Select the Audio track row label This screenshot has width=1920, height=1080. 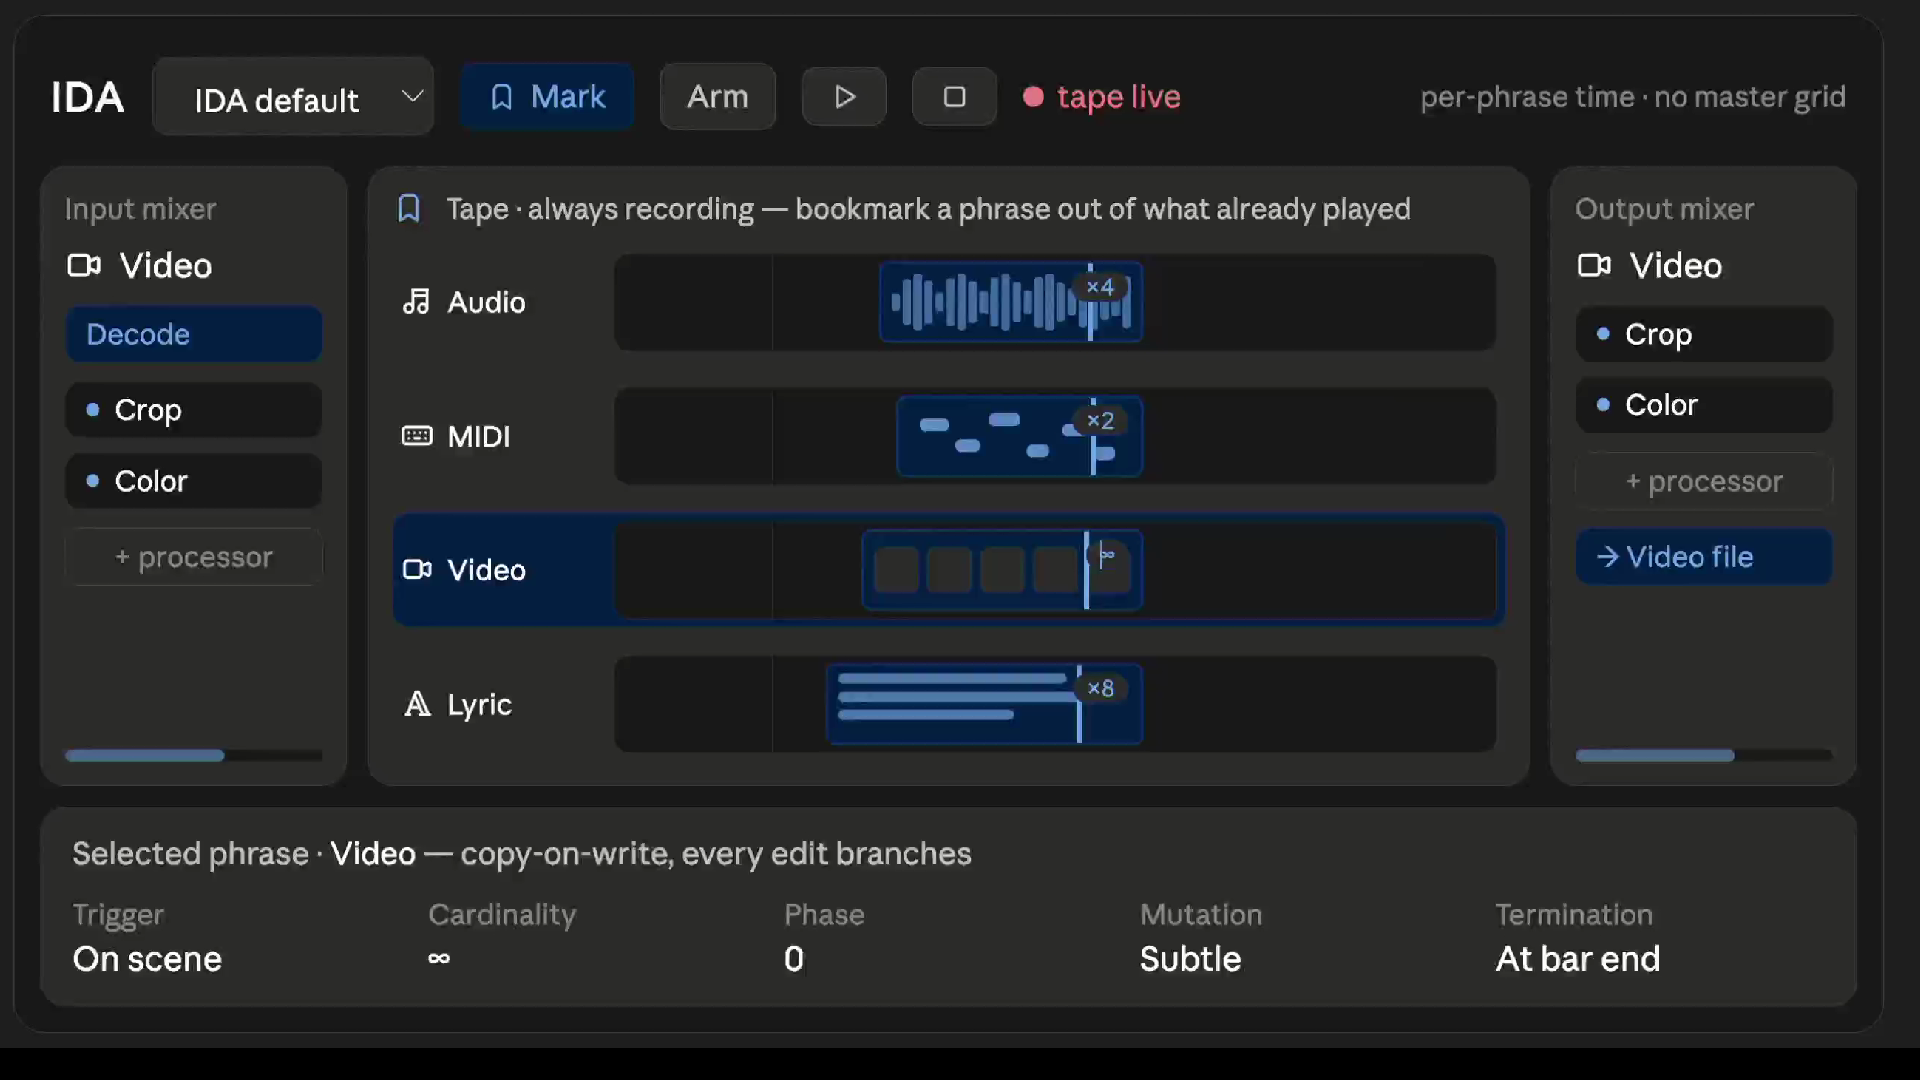coord(486,302)
